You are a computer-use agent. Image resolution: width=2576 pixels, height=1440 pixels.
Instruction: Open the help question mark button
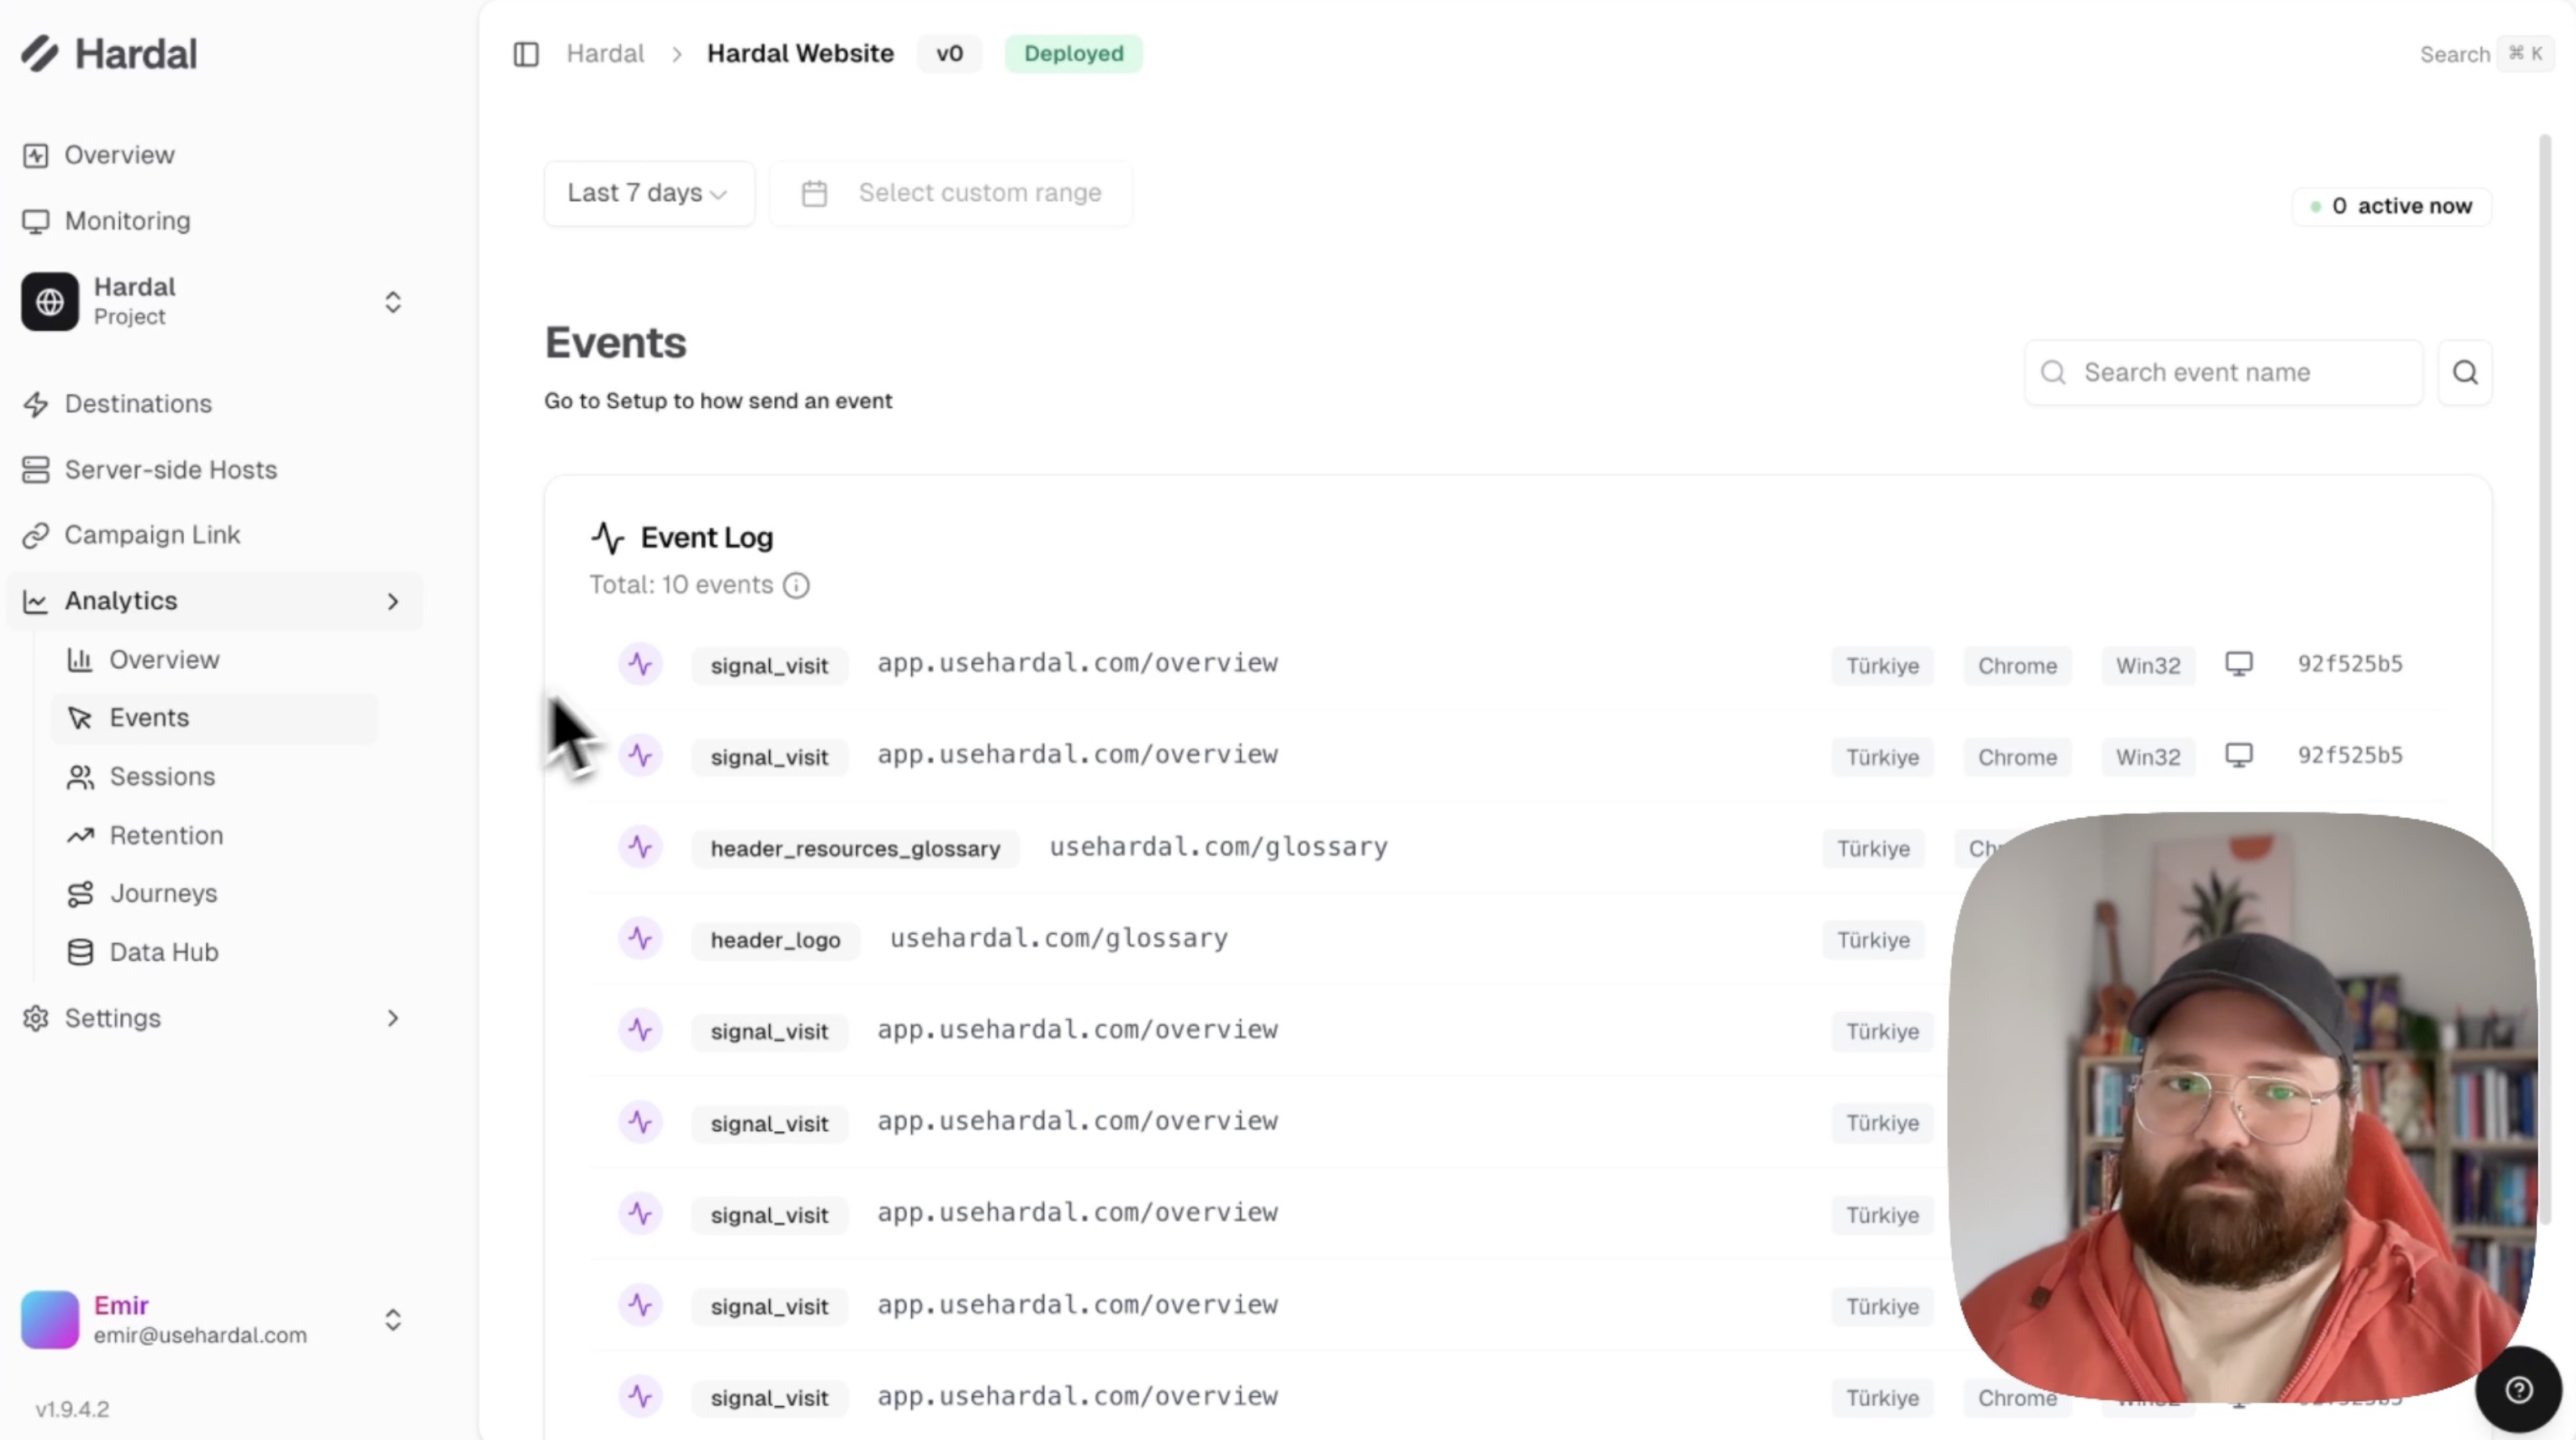(2518, 1390)
